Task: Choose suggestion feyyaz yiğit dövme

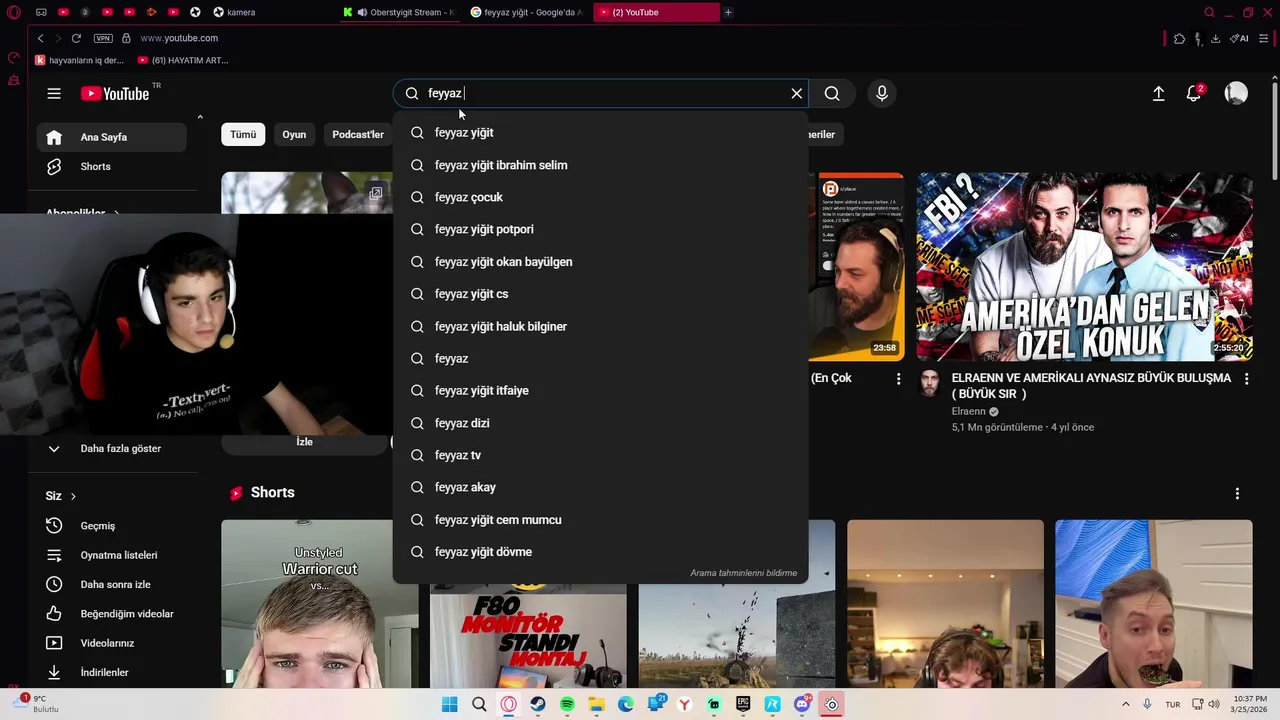Action: coord(600,552)
